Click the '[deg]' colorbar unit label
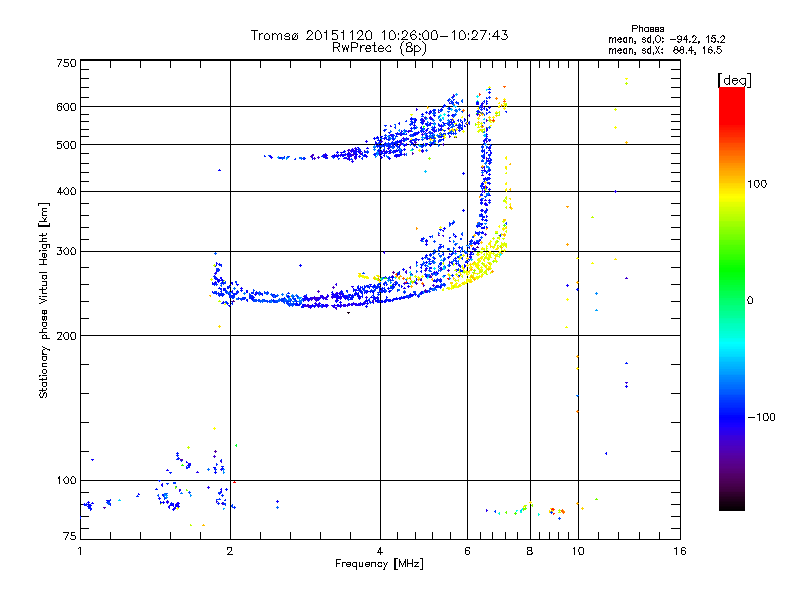This screenshot has height=600, width=800. click(734, 80)
